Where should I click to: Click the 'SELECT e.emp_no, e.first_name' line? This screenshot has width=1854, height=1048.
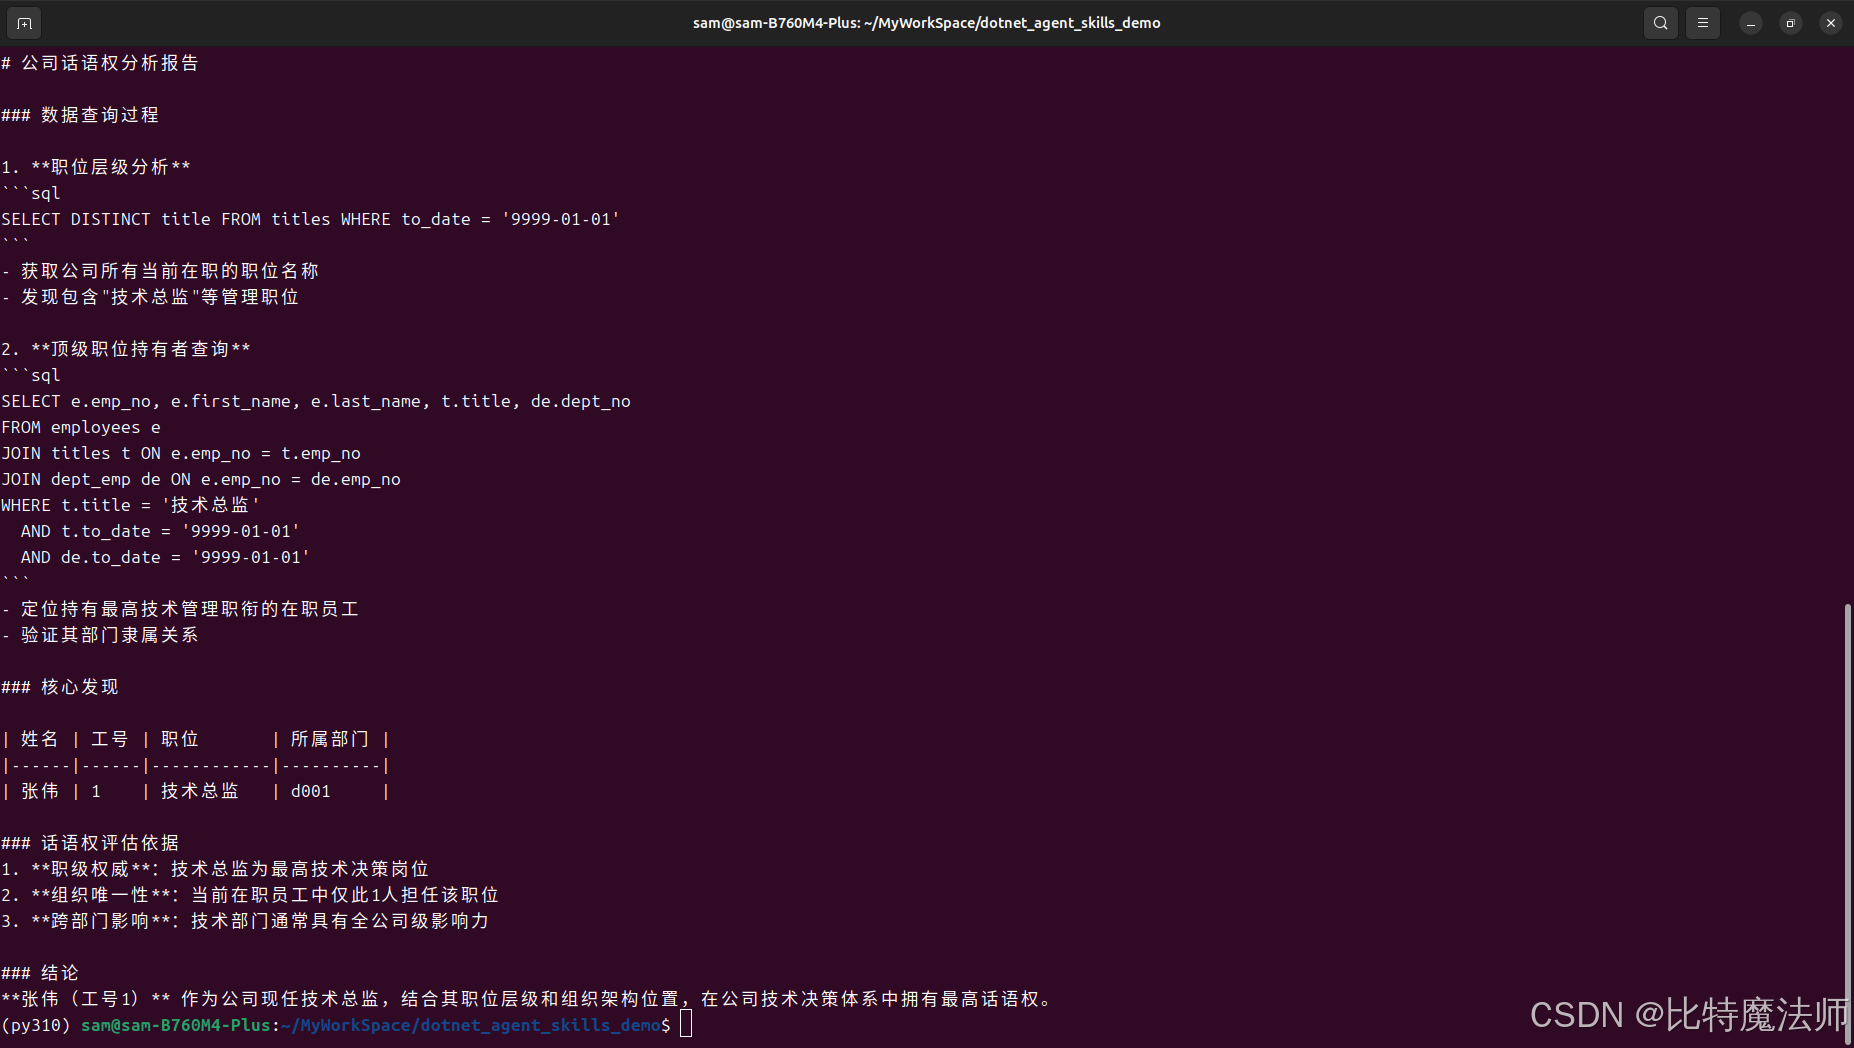(316, 401)
